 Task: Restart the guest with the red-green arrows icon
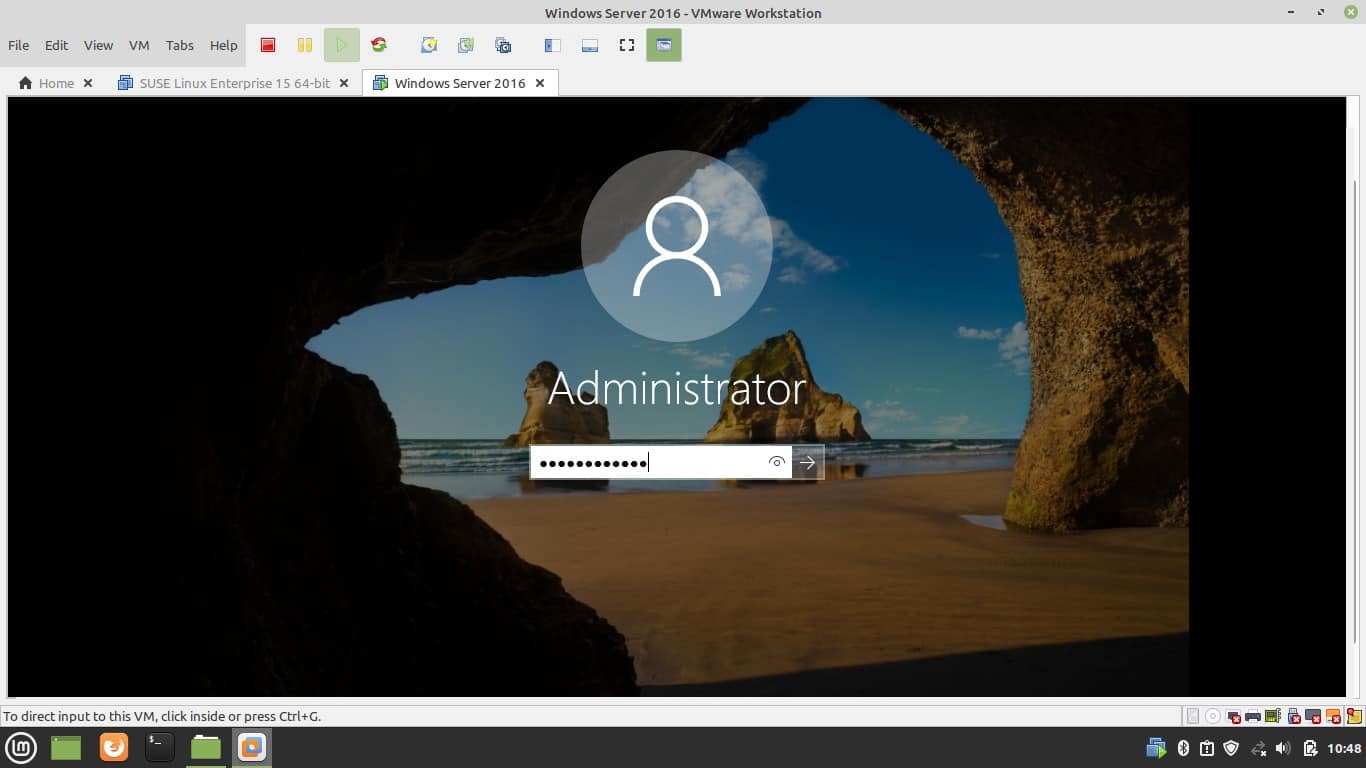click(378, 45)
